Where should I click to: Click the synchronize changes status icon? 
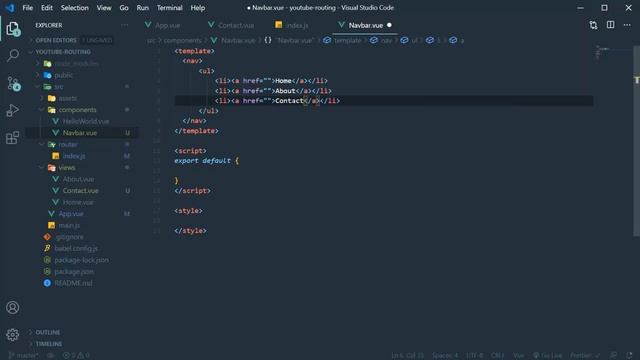51,356
